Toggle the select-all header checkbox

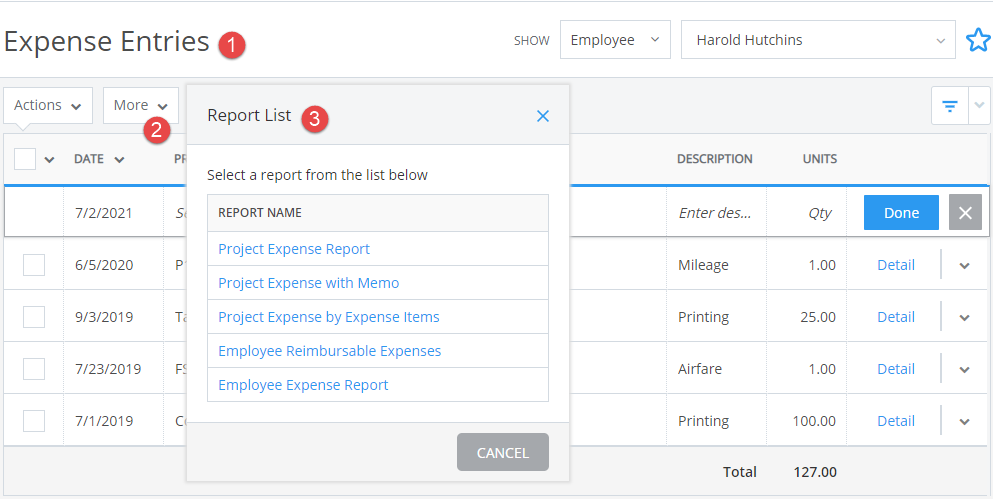(x=25, y=159)
